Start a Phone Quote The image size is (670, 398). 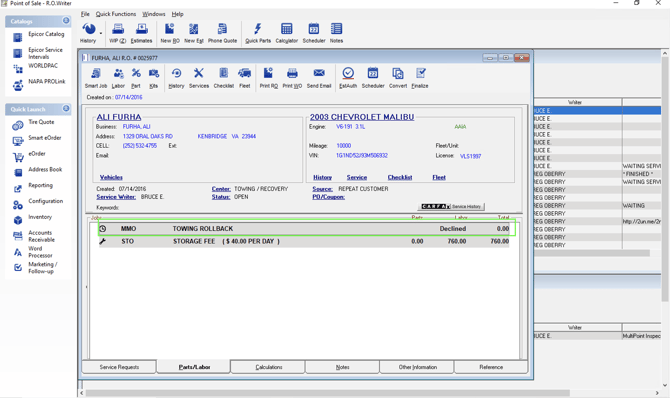pos(222,33)
